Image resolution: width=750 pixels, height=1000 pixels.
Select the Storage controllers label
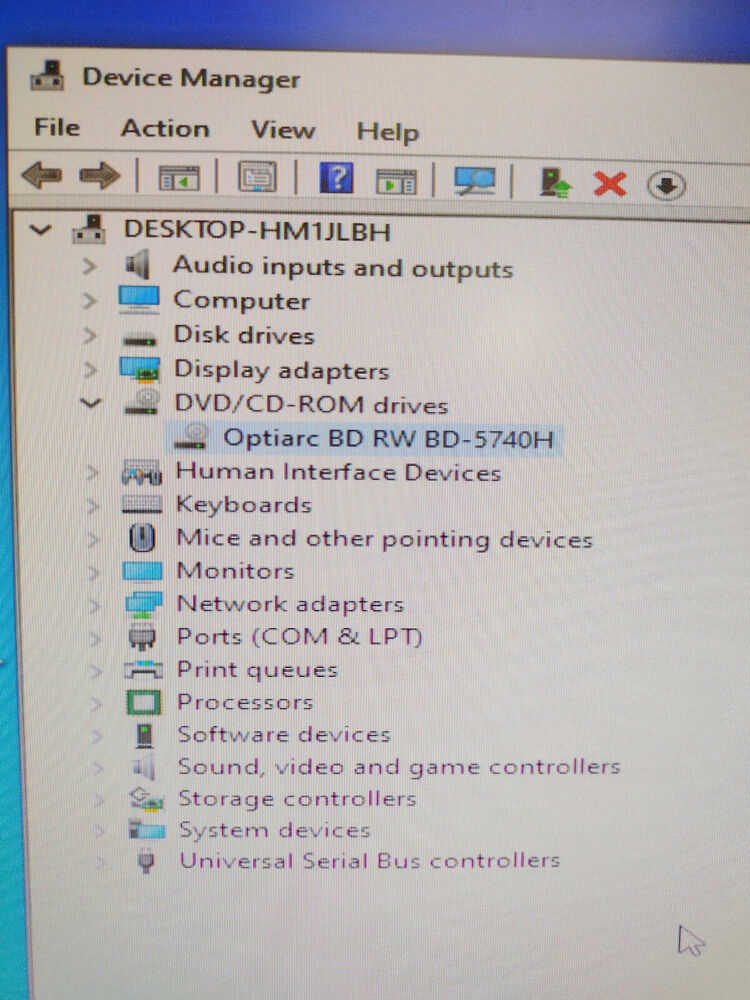297,798
